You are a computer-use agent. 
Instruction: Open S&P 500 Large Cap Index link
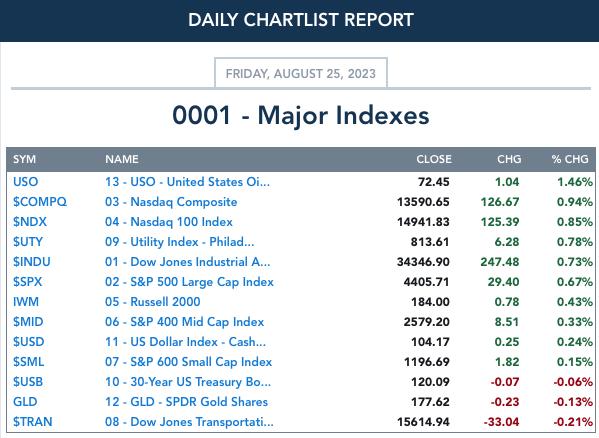189,282
